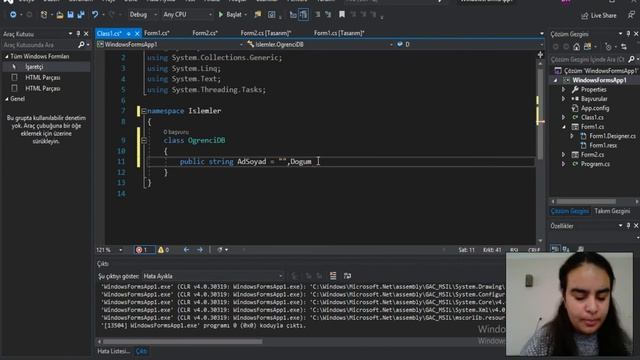Toggle word wrap in Output panel
This screenshot has width=640, height=360.
pos(347,276)
